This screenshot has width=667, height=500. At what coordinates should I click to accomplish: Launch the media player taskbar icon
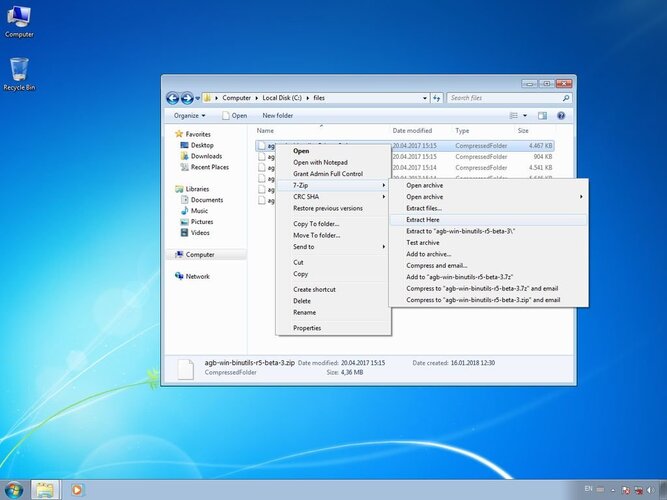77,490
